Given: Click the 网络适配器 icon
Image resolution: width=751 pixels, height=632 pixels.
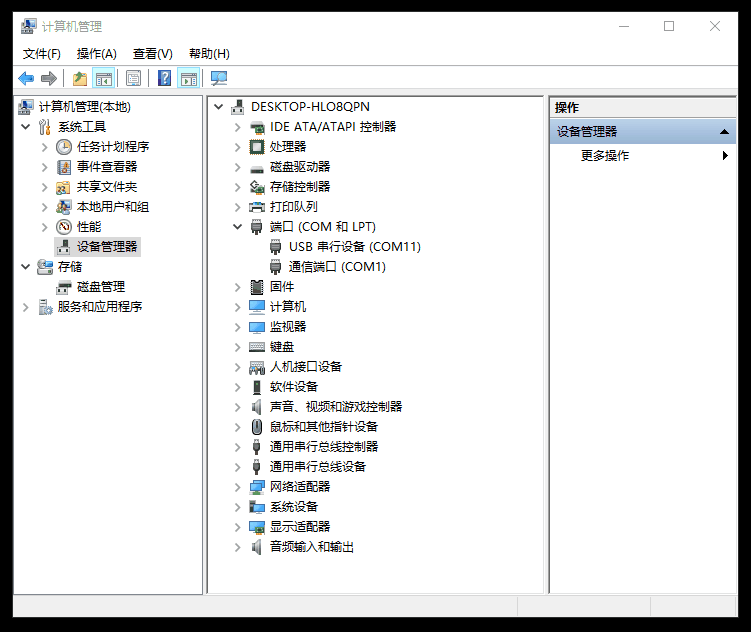Looking at the screenshot, I should click(257, 487).
